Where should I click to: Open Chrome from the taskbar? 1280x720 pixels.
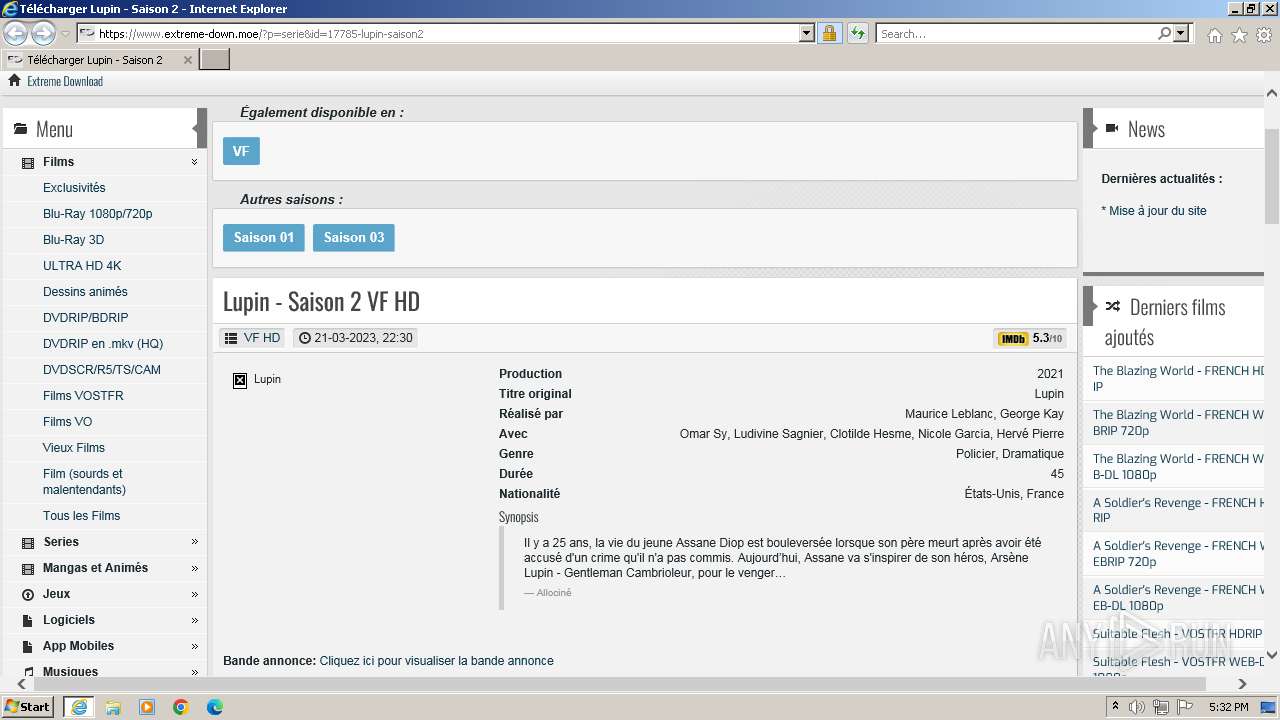point(181,707)
